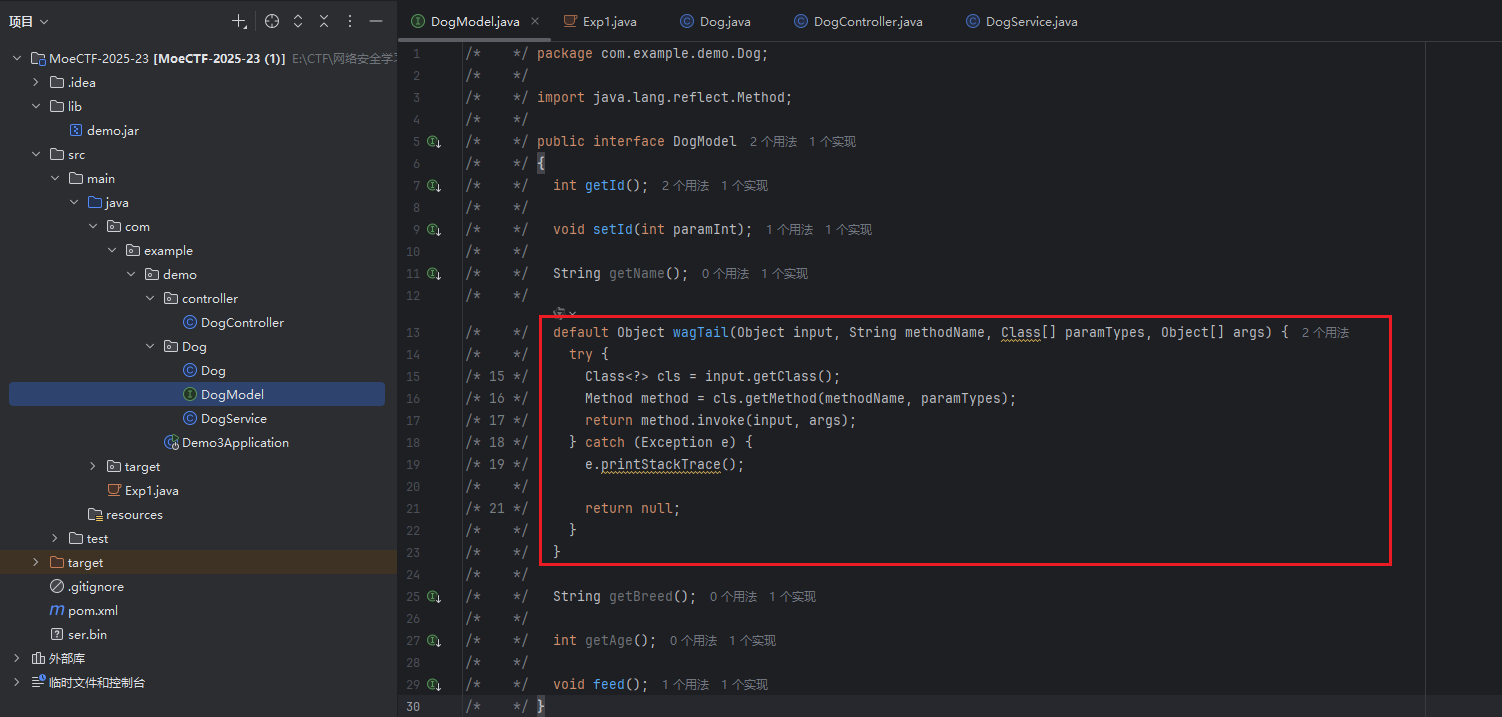Click the usages hint next to interface DogModel
The height and width of the screenshot is (717, 1502).
coord(773,142)
